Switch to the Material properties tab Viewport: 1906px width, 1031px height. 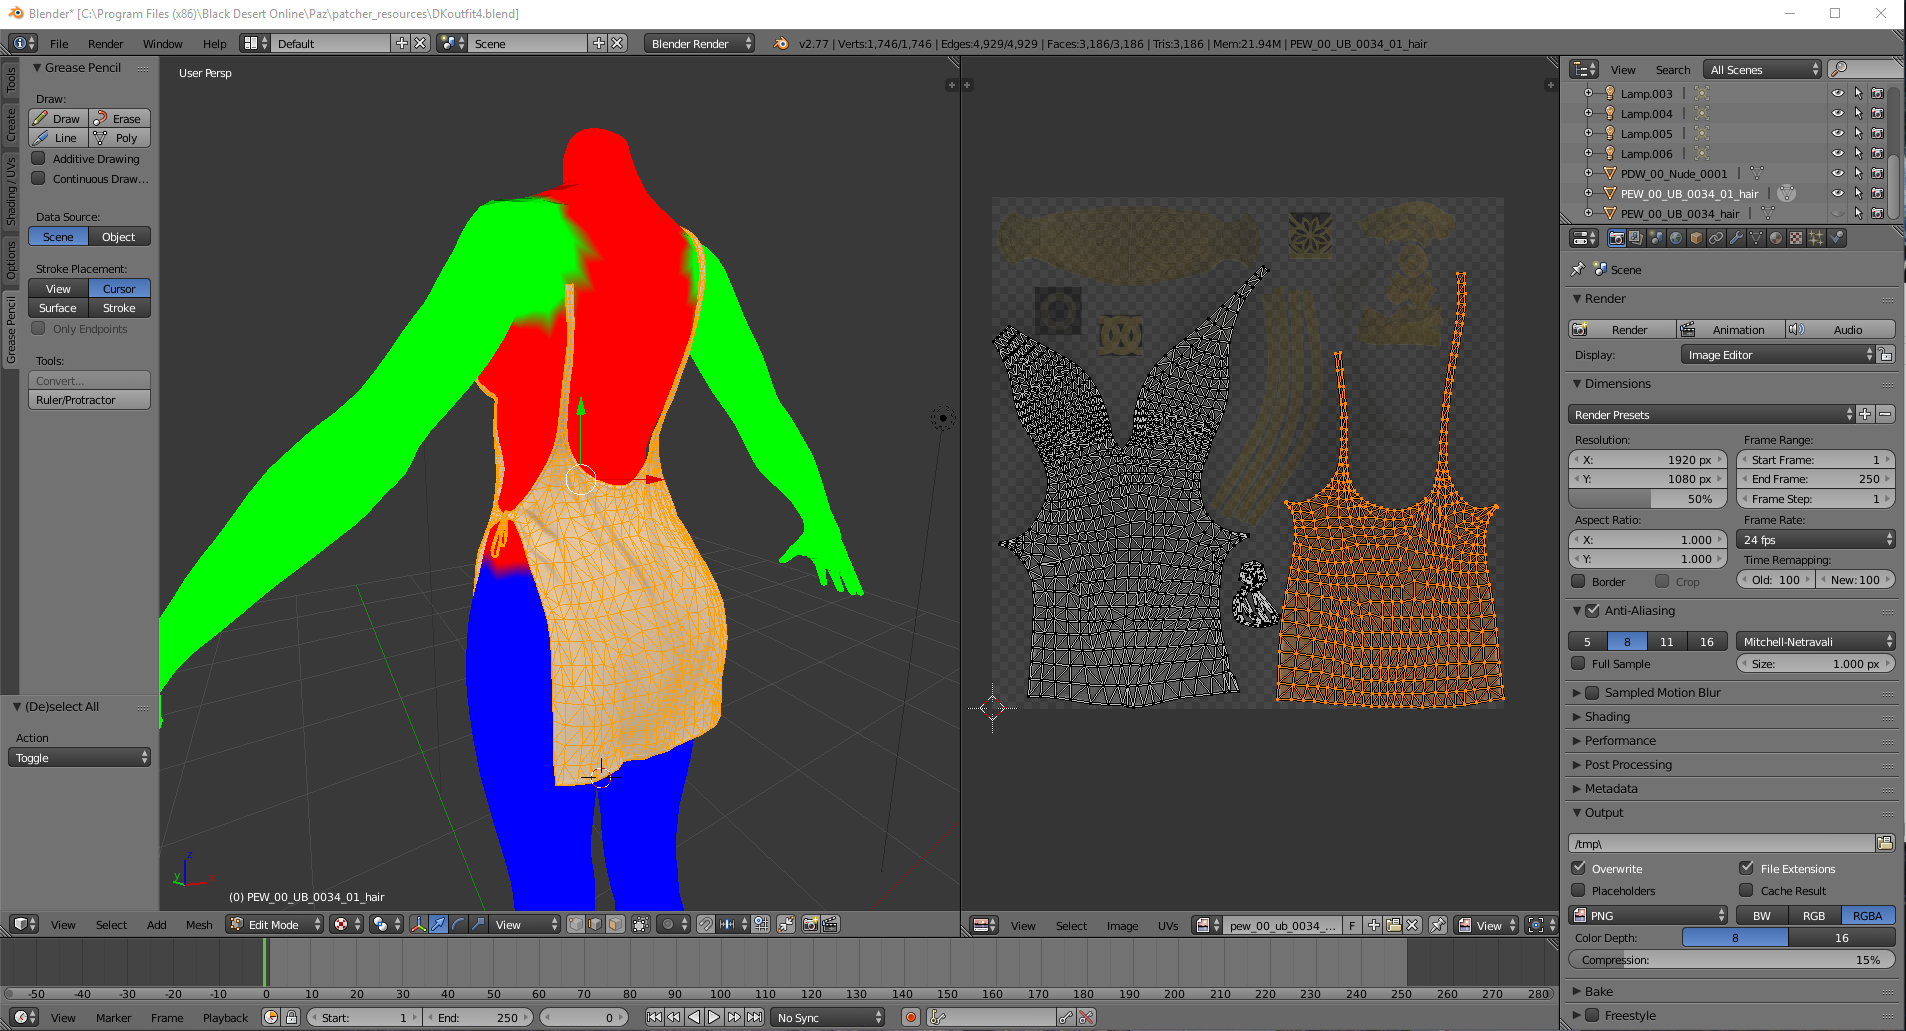click(x=1776, y=238)
